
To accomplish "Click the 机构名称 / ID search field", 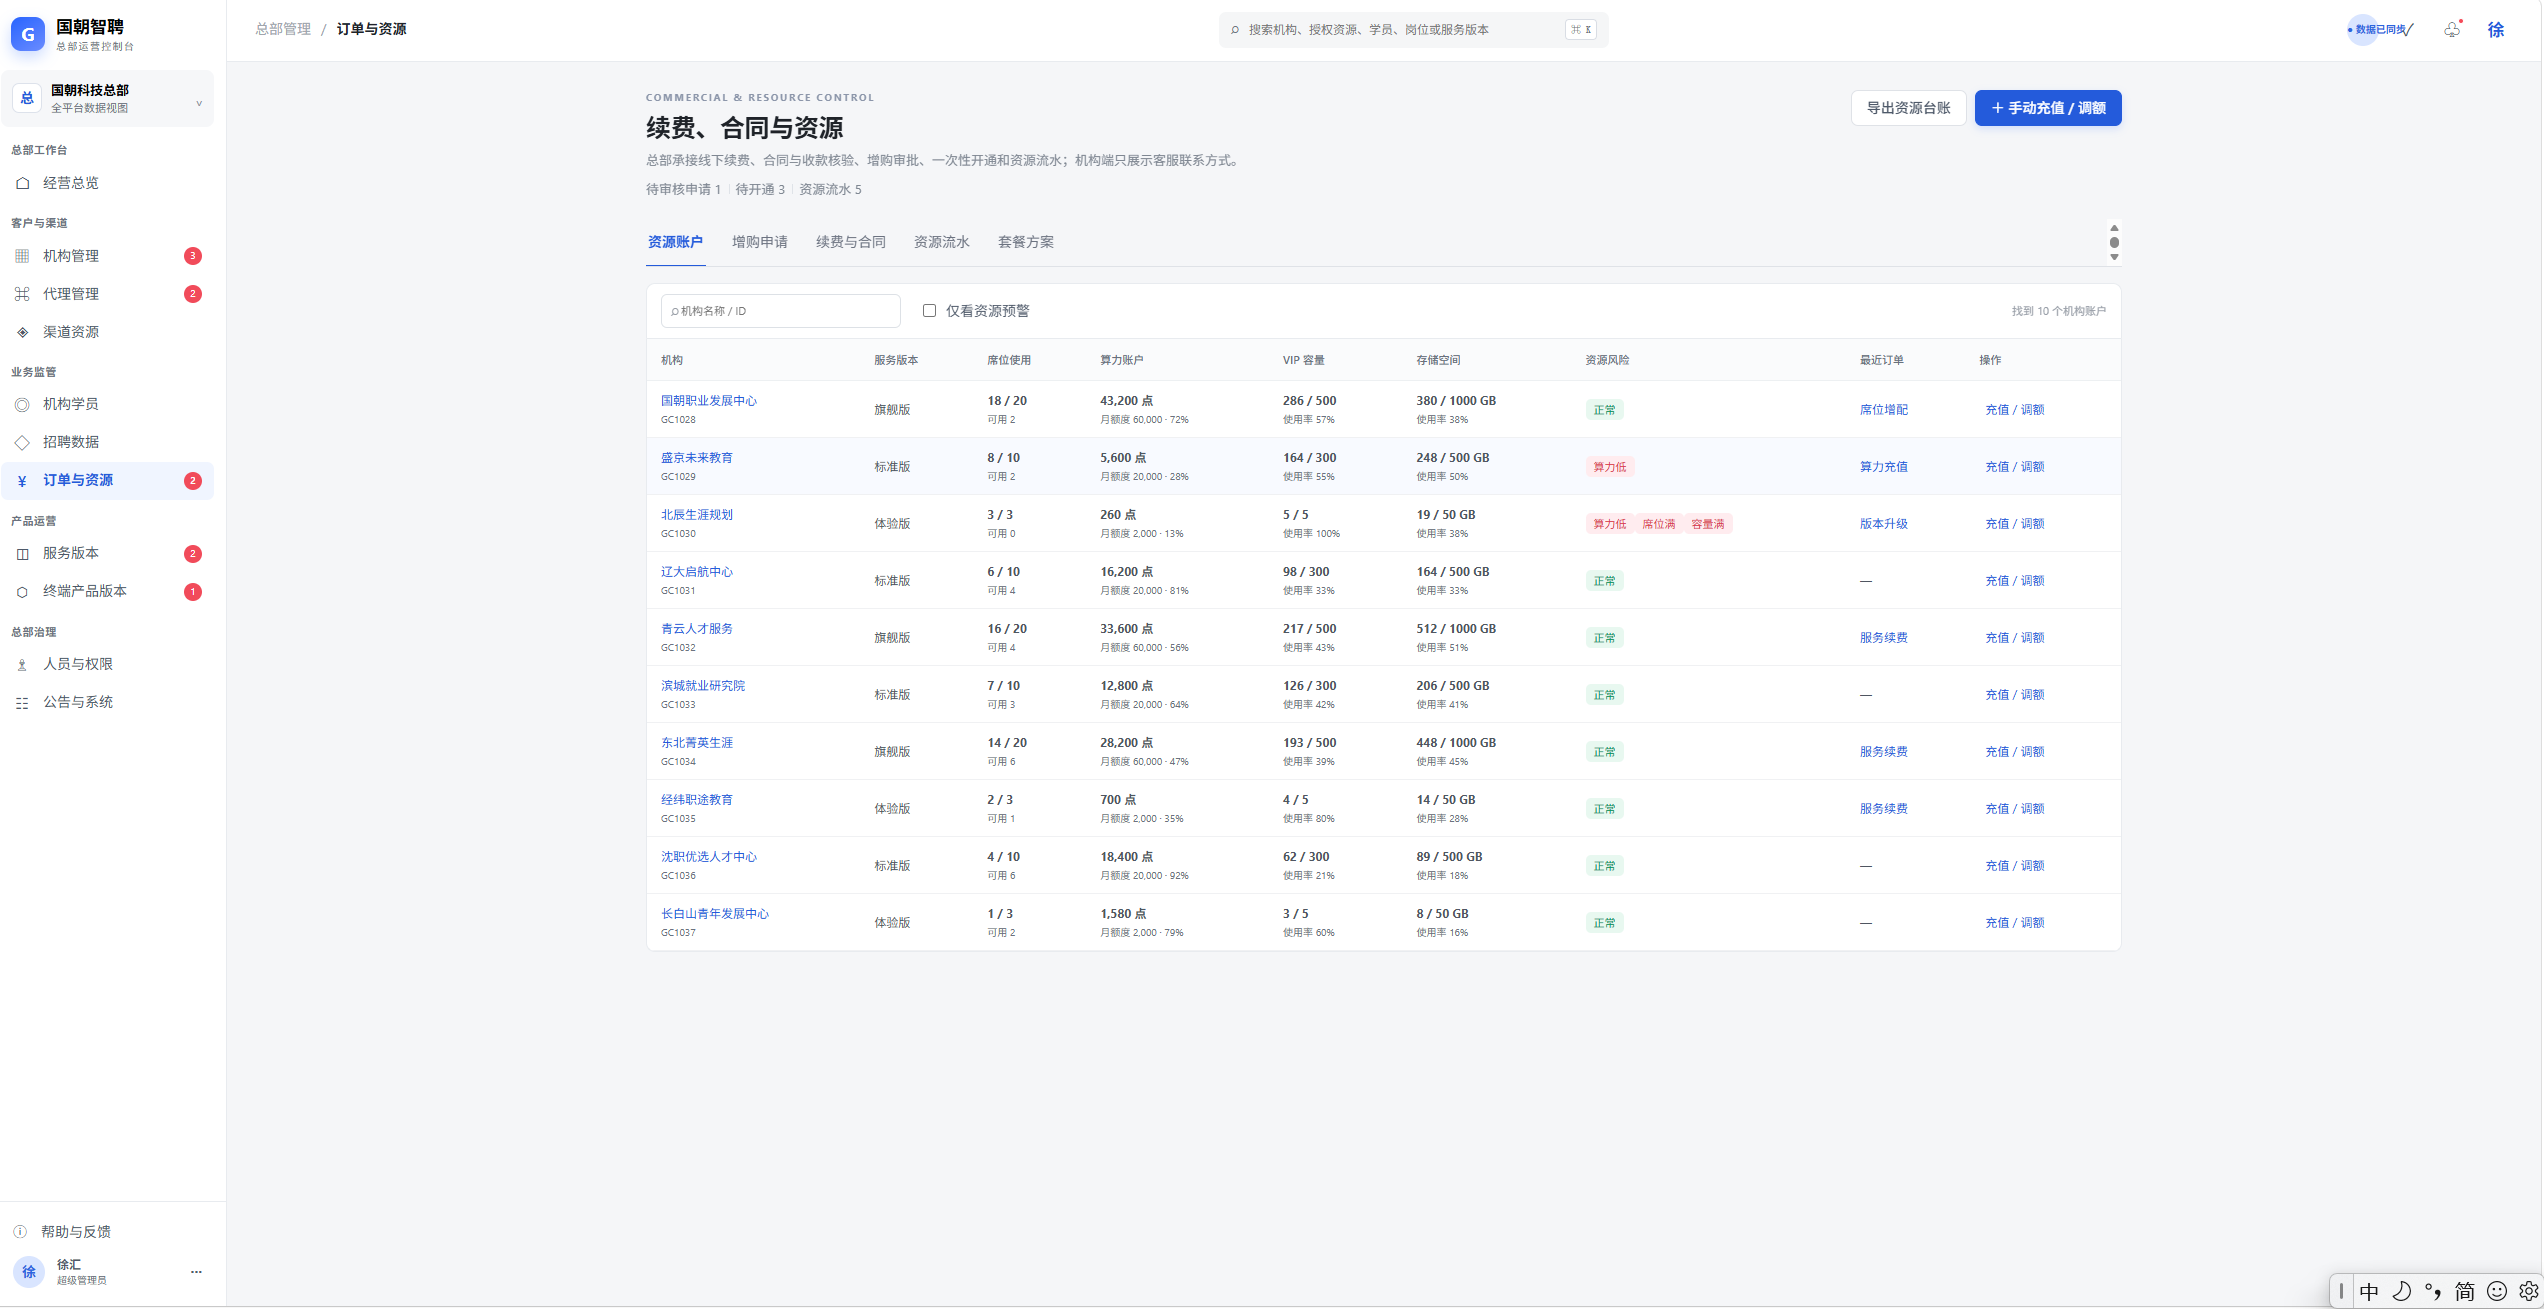I will click(780, 311).
